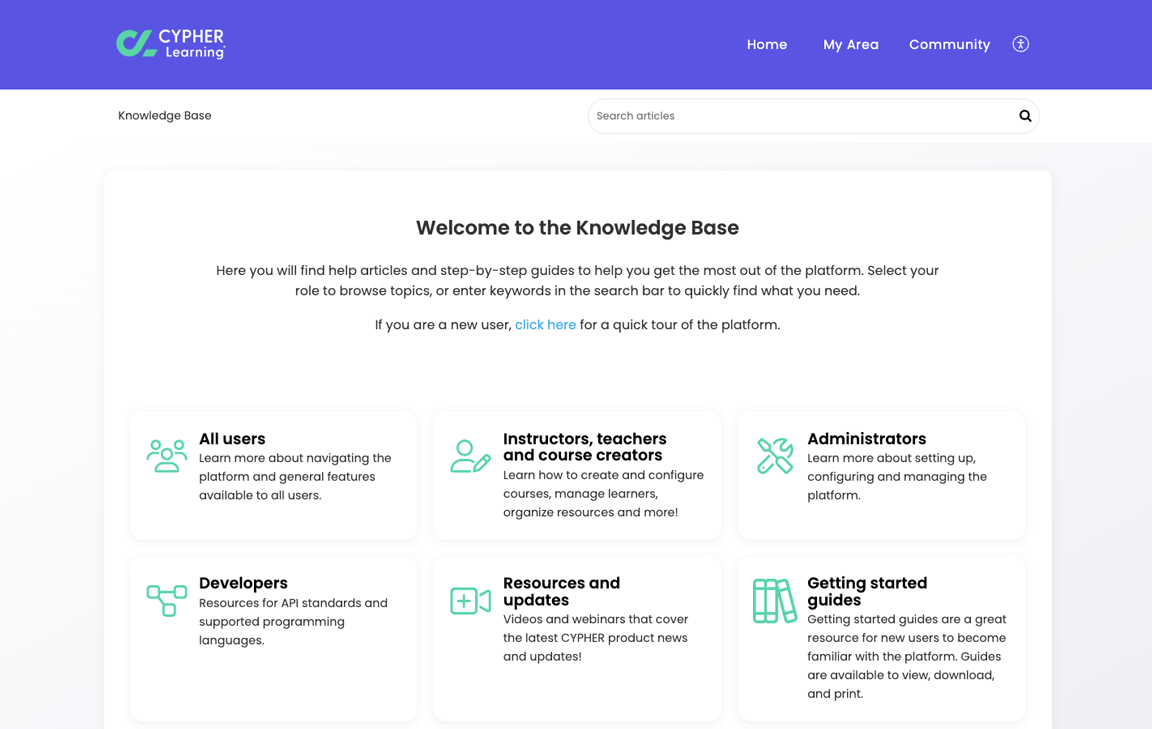The image size is (1152, 729).
Task: Open the Getting started guides card
Action: pos(881,637)
